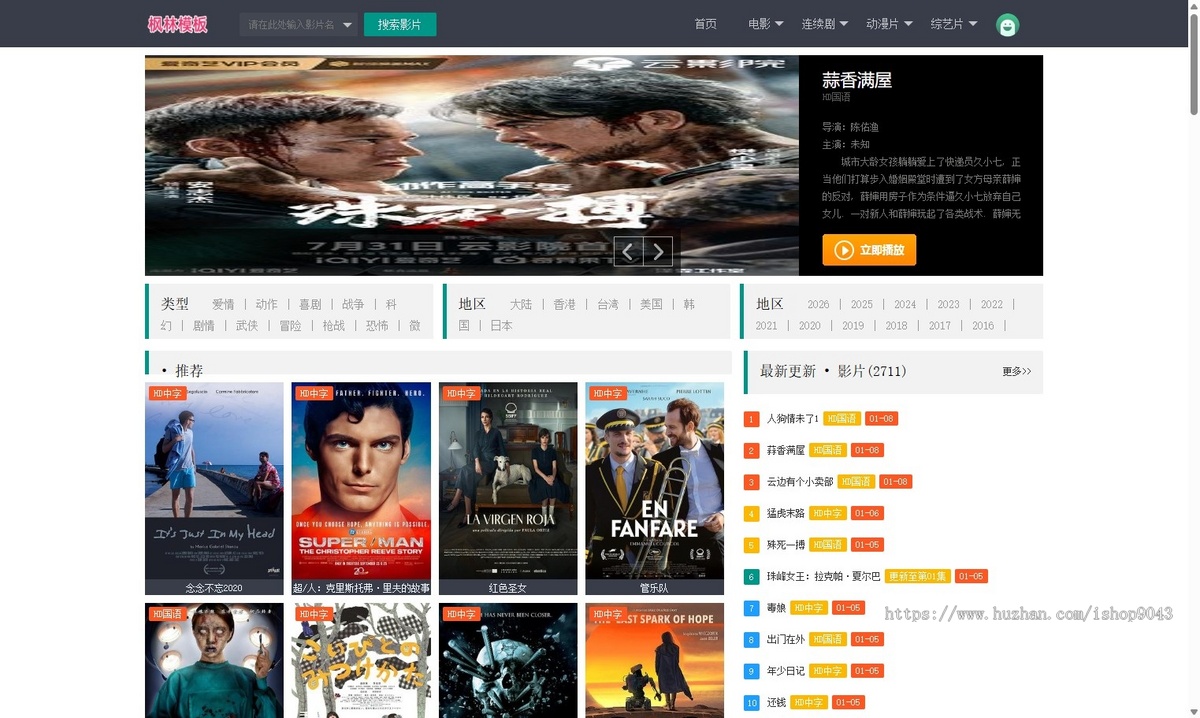Open the 红色圣女 movie poster
This screenshot has height=718, width=1200.
(508, 481)
